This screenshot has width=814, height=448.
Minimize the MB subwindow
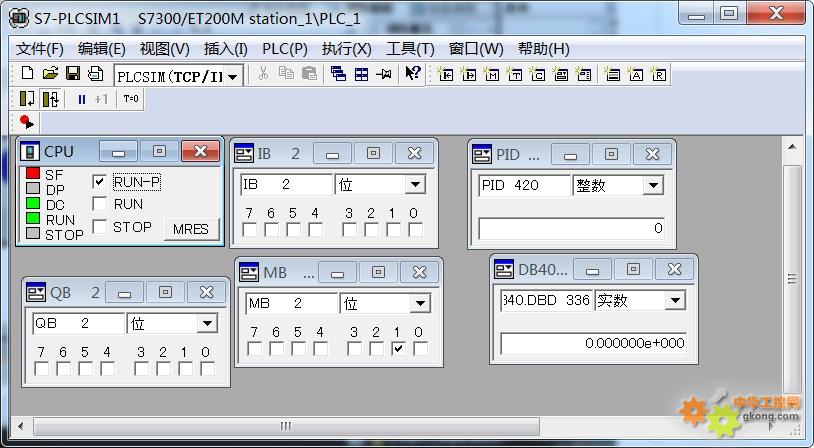click(x=337, y=273)
